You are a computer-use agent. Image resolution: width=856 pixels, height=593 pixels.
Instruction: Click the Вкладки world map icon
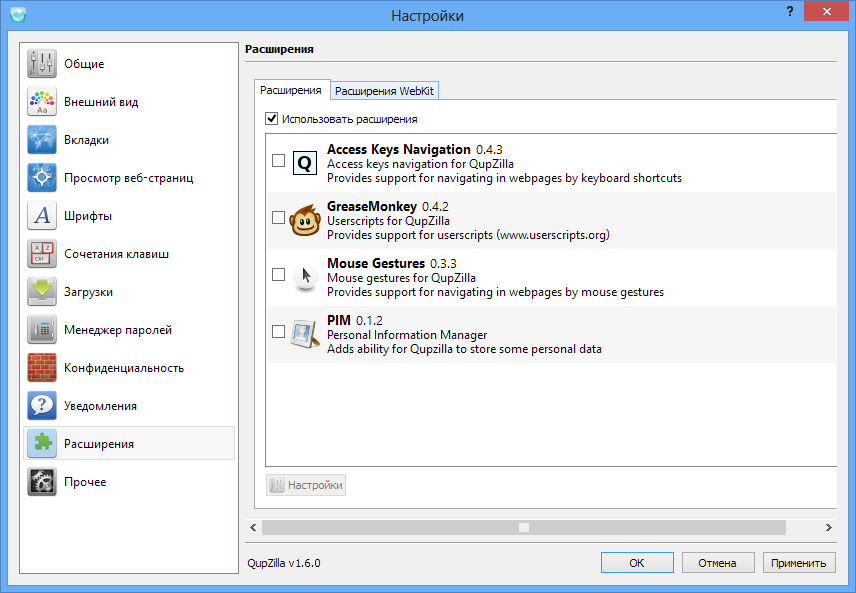pyautogui.click(x=41, y=140)
